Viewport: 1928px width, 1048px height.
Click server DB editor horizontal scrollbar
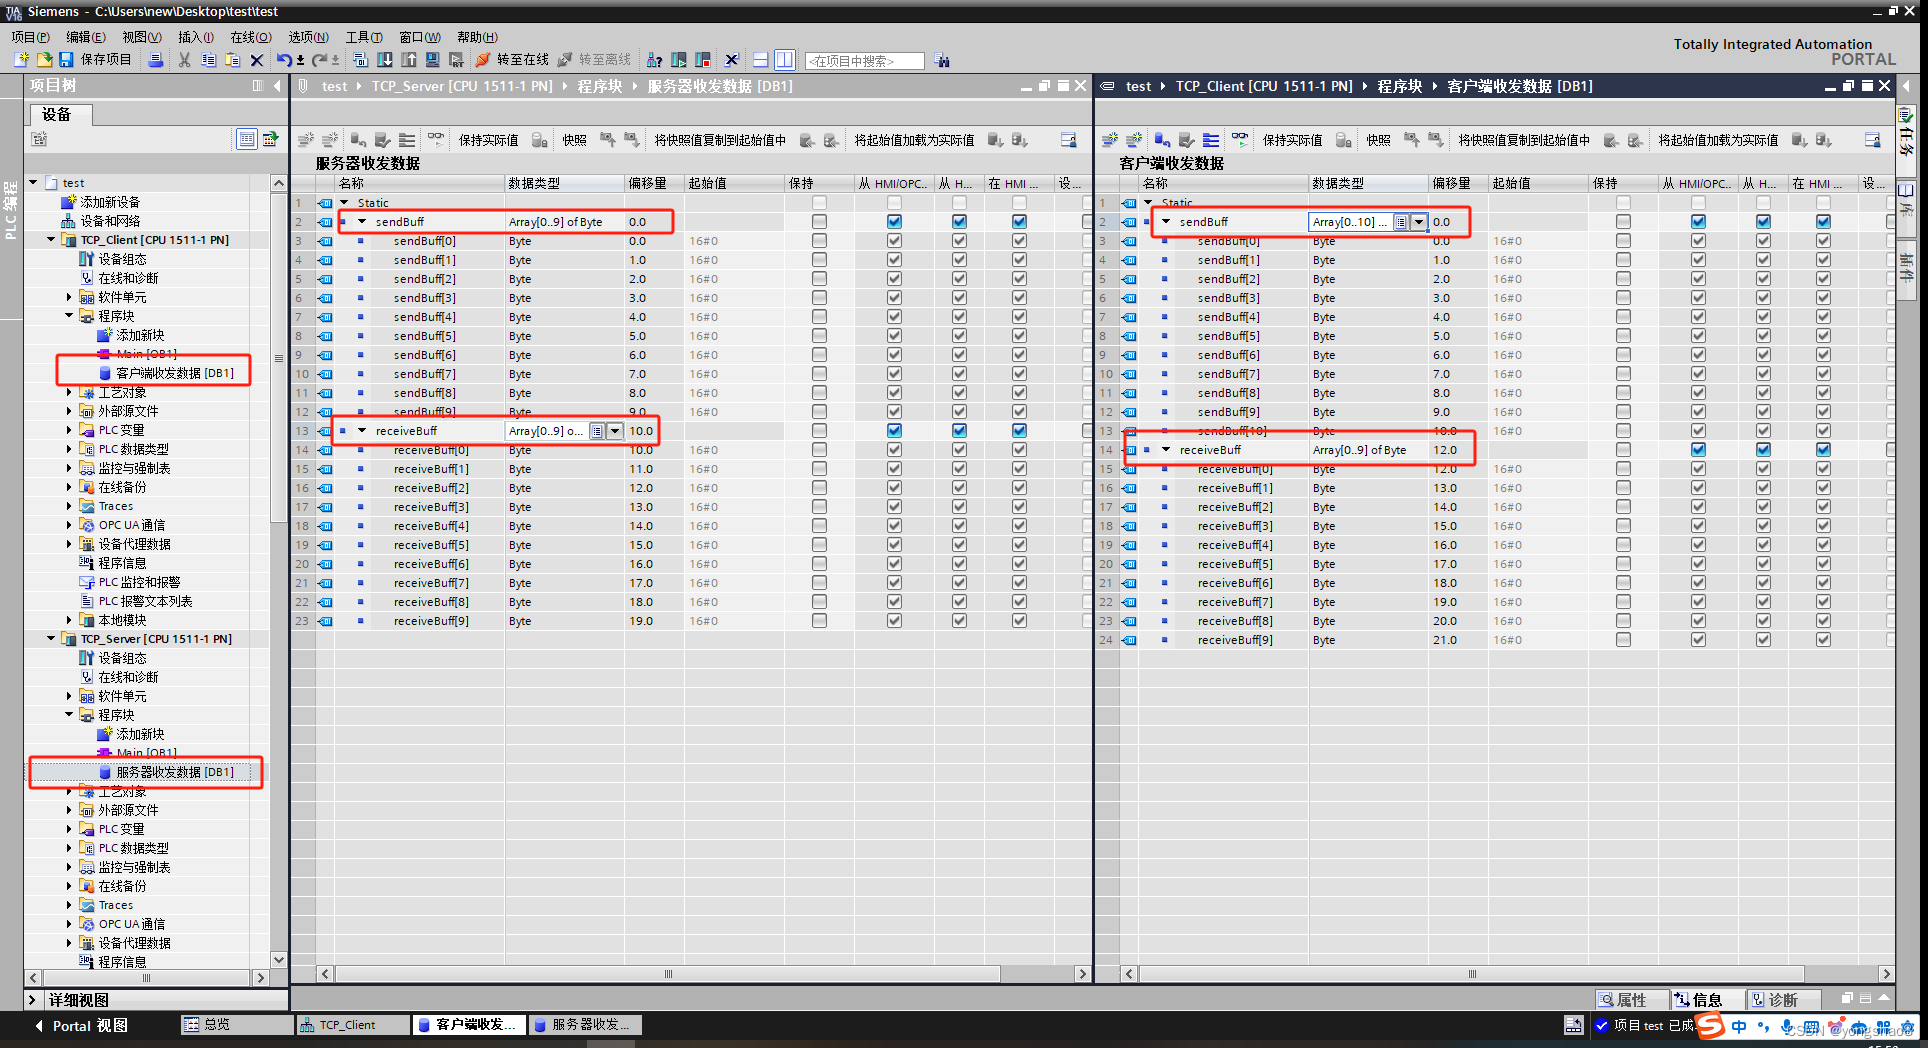pyautogui.click(x=668, y=974)
